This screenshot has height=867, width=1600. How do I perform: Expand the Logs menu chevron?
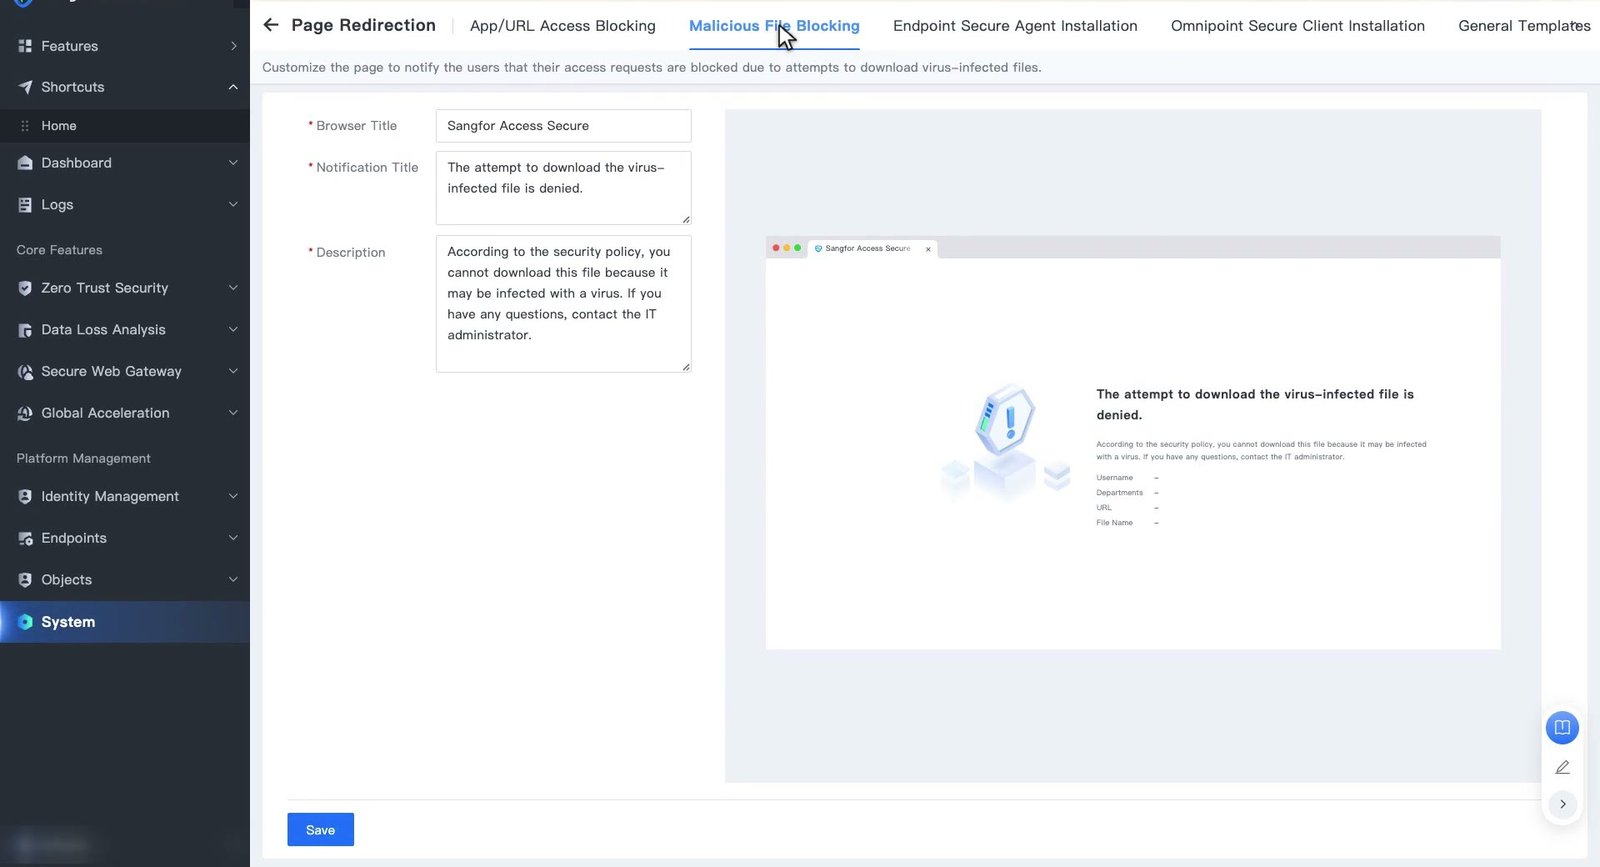click(233, 205)
